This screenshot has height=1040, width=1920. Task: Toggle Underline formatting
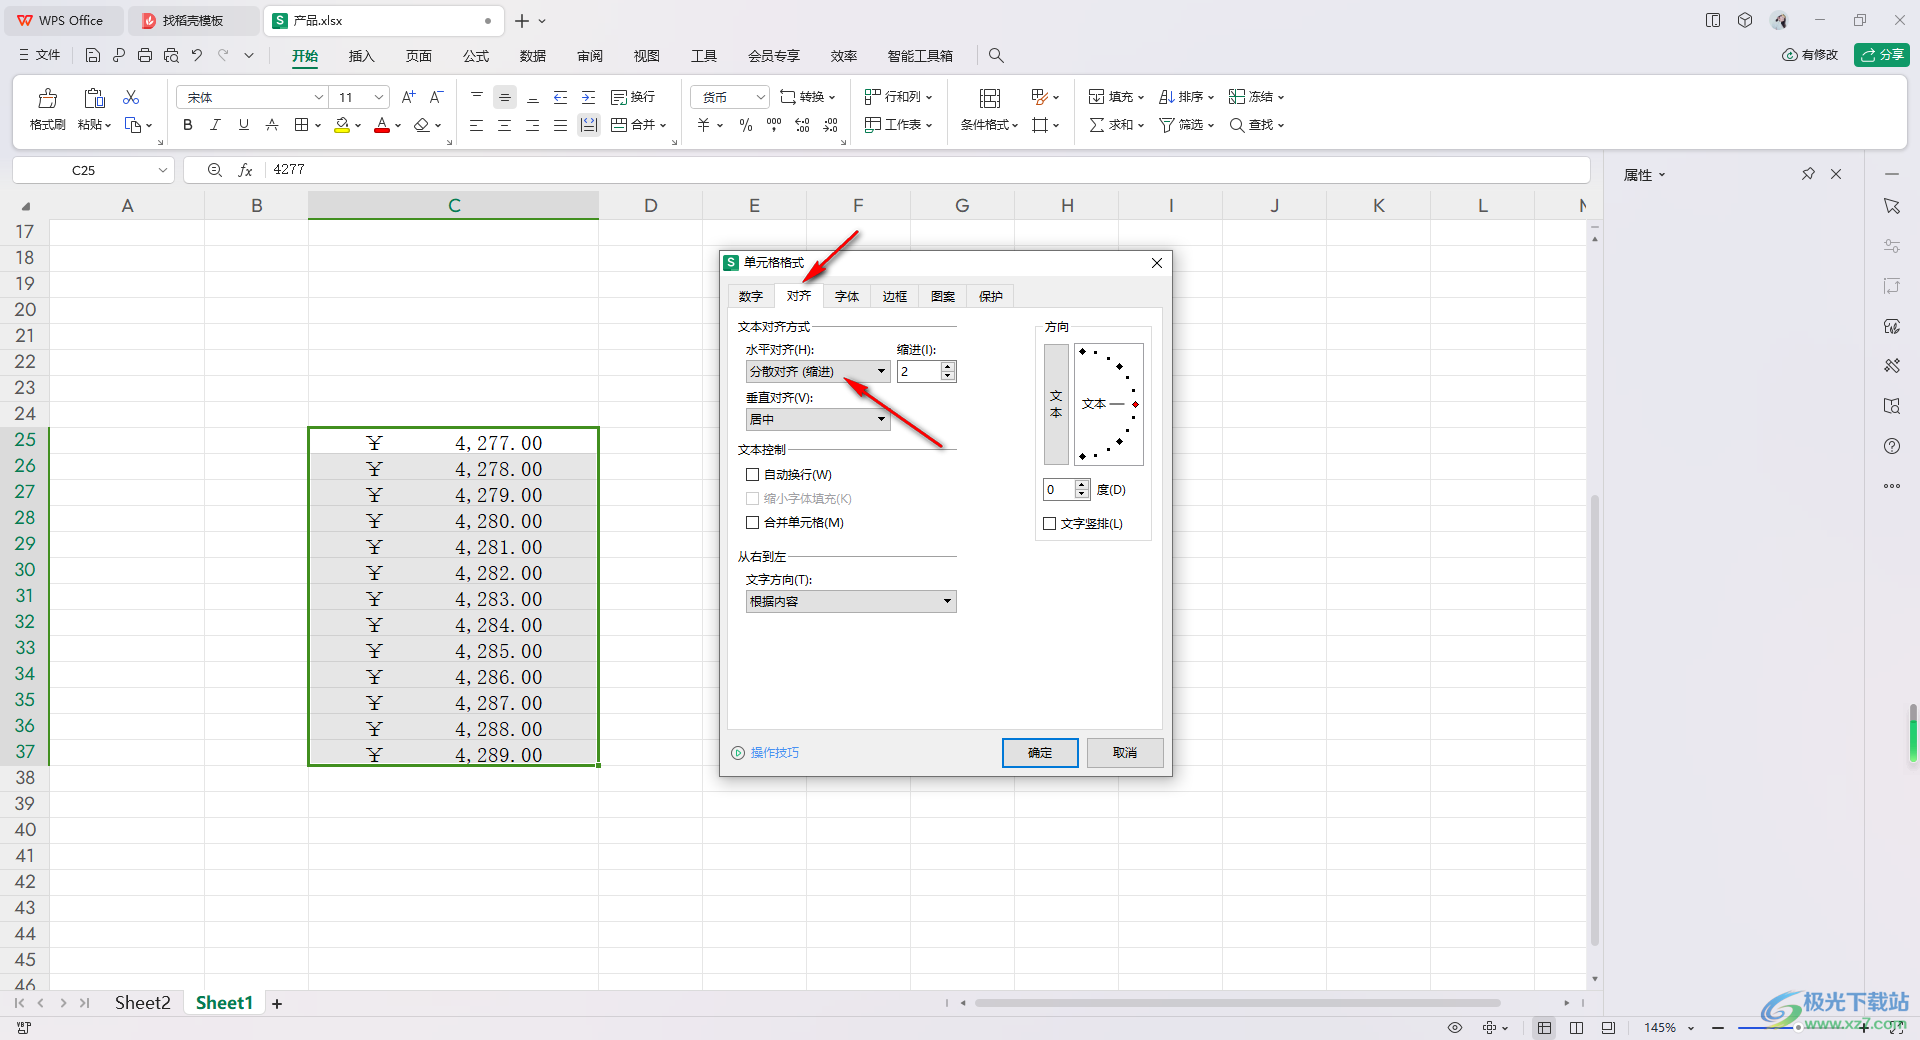point(243,125)
